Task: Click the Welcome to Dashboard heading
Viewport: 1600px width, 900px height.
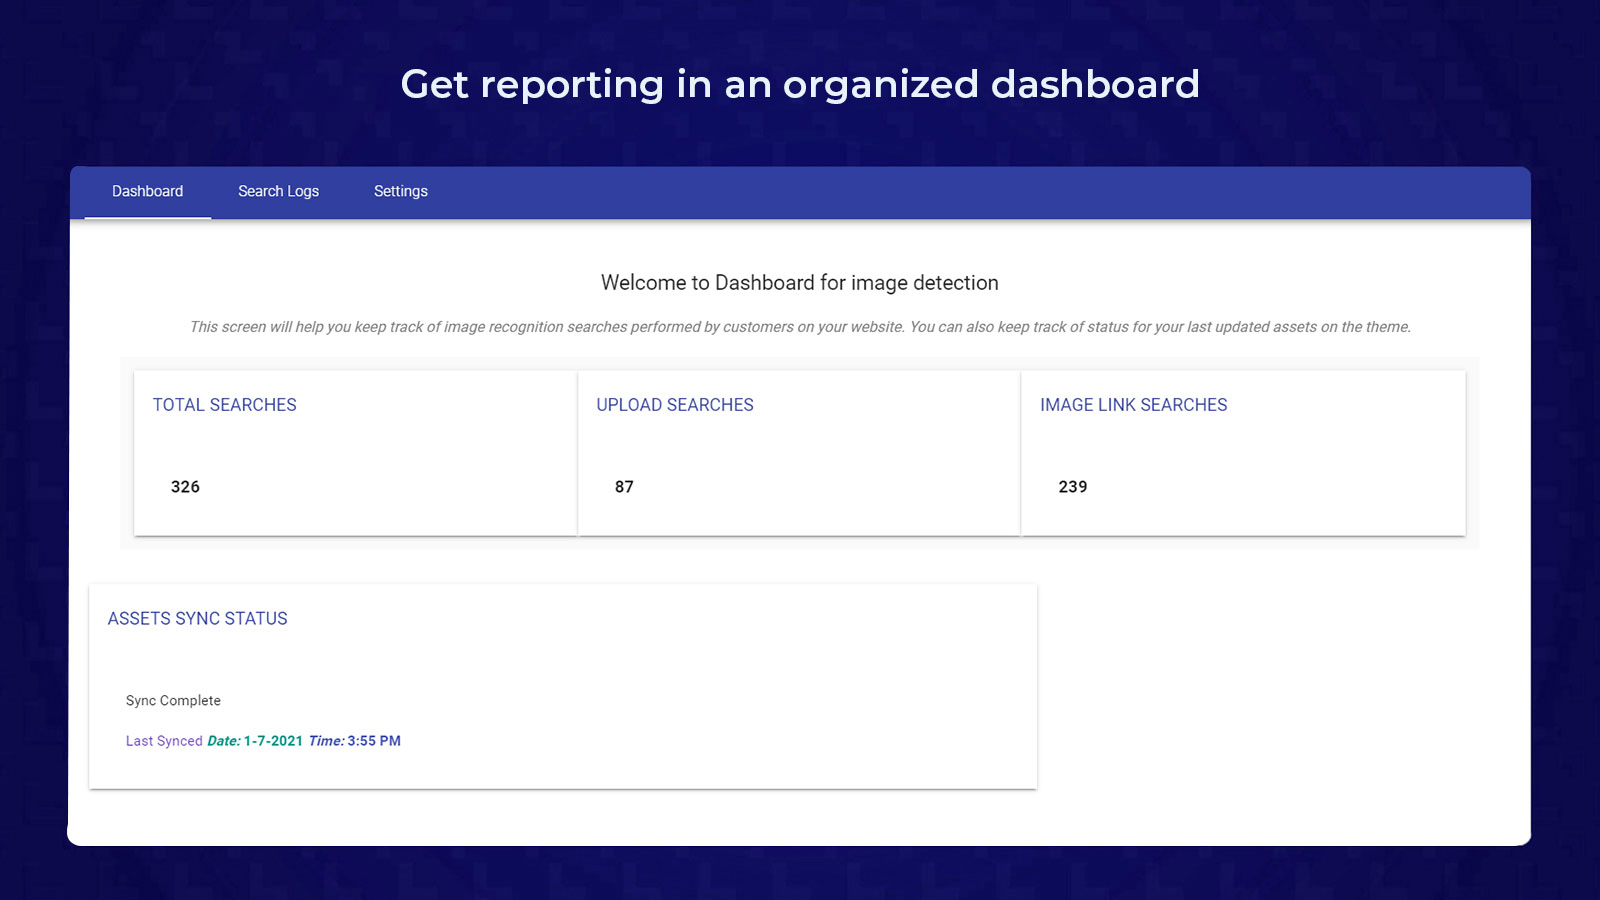Action: (x=800, y=283)
